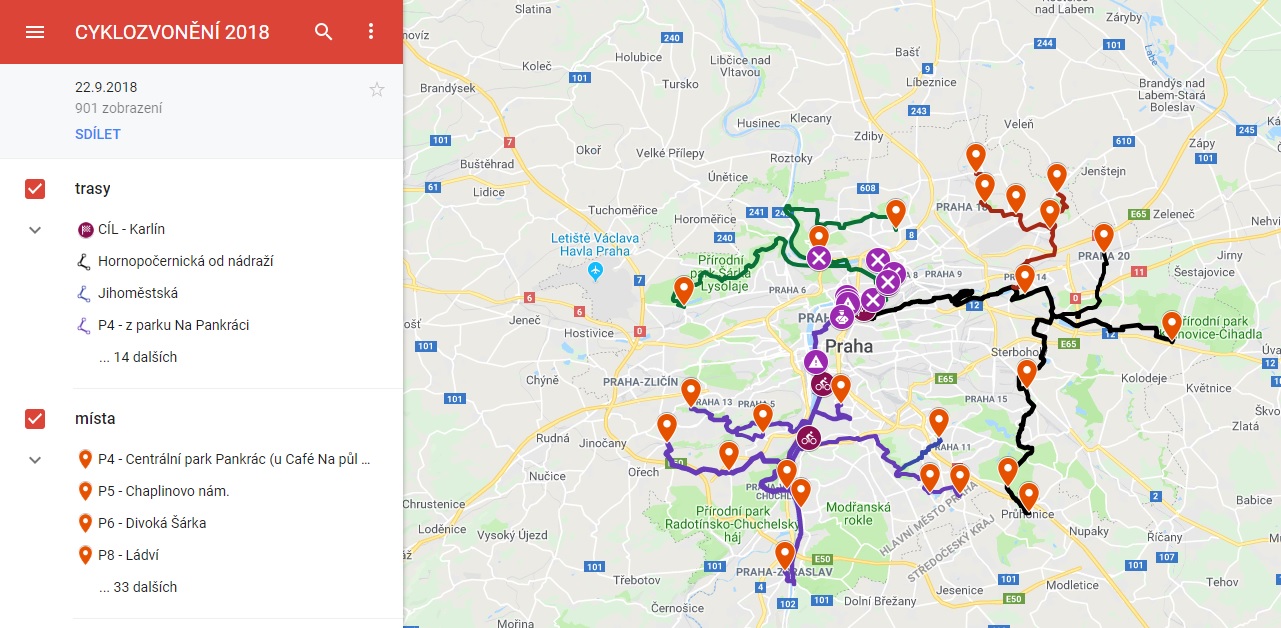Screen dimensions: 1281x628
Task: Open the three-dot more options menu
Action: coord(371,32)
